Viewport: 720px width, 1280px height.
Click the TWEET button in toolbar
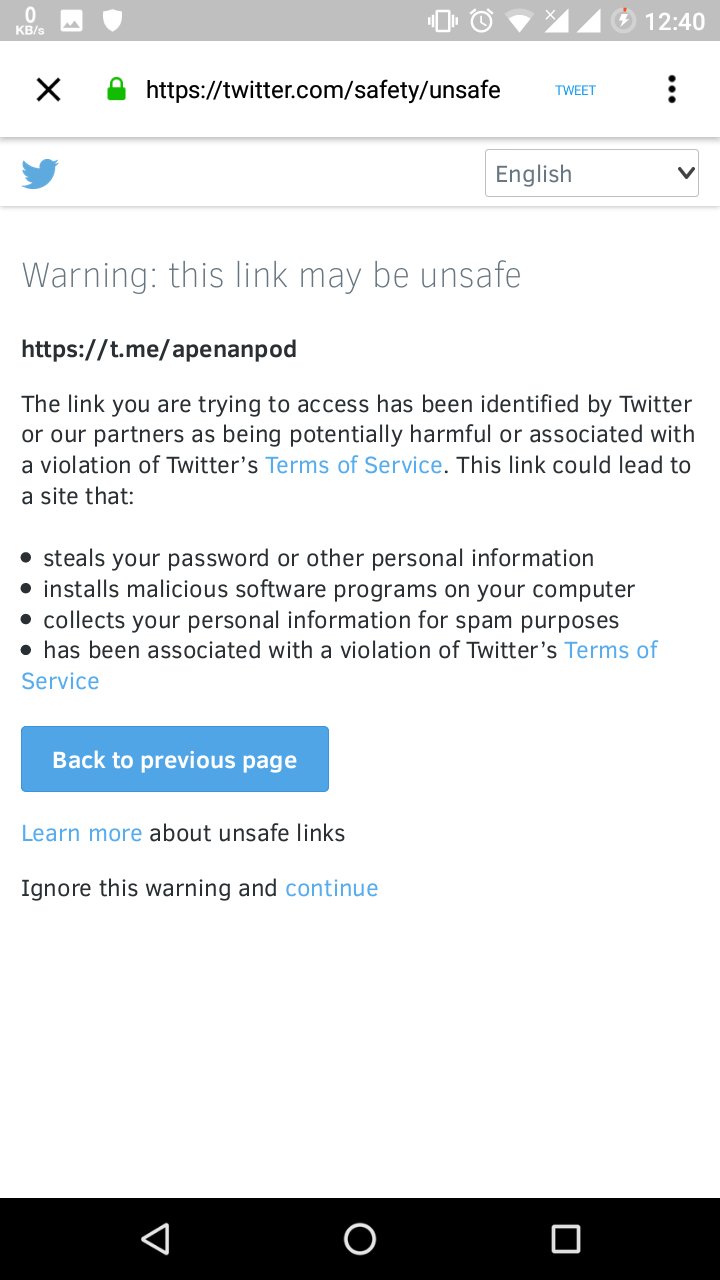pyautogui.click(x=575, y=90)
